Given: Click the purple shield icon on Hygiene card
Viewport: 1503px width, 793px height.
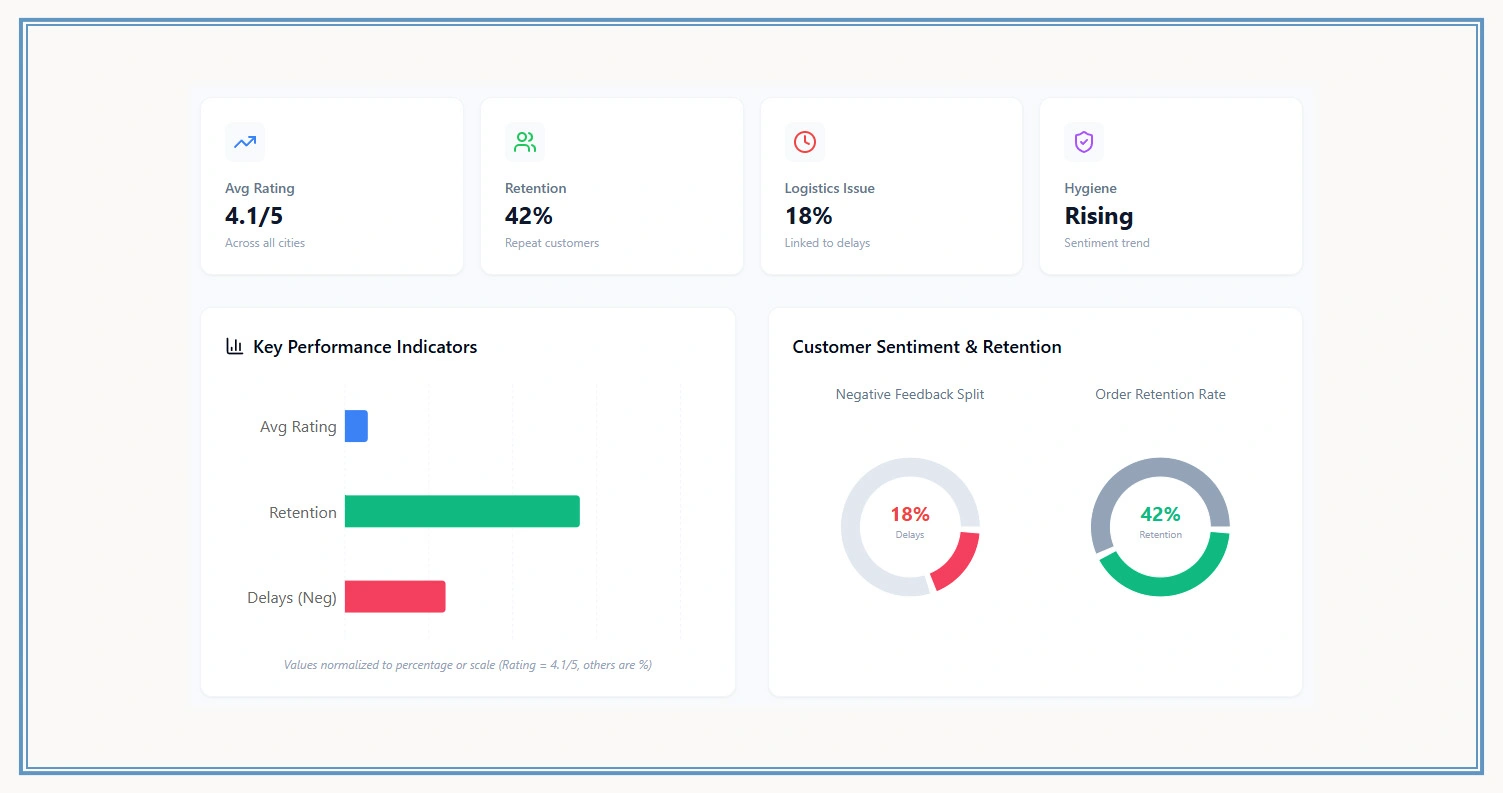Looking at the screenshot, I should 1084,142.
